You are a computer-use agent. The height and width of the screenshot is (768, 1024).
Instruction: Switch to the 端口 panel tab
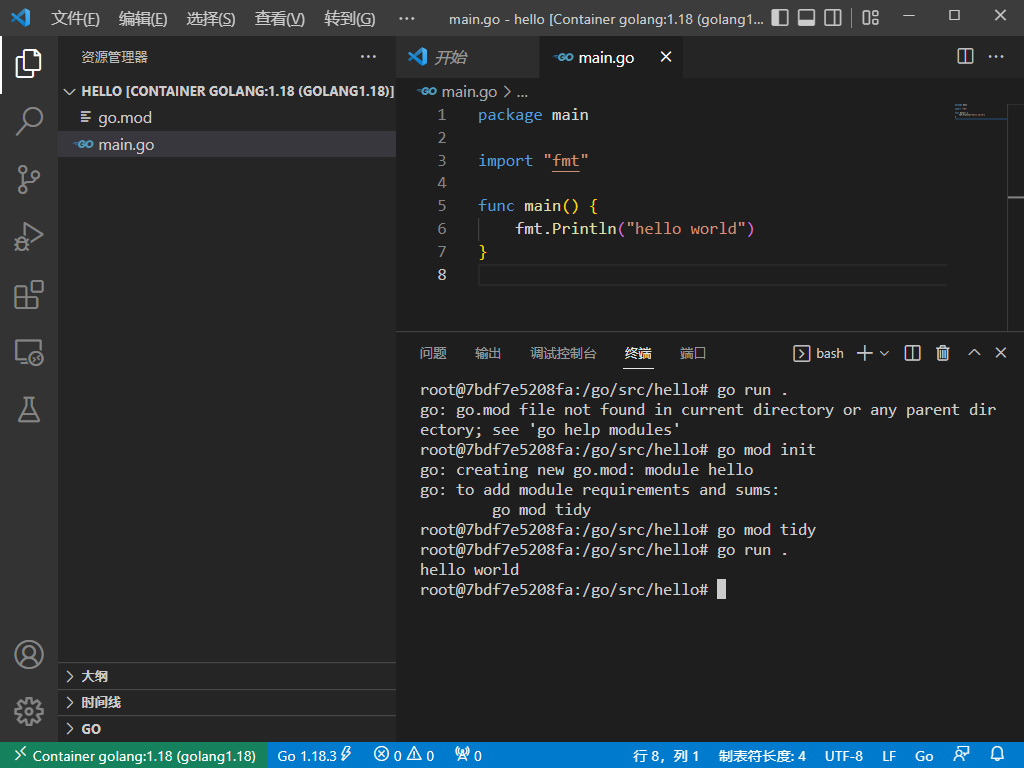693,353
